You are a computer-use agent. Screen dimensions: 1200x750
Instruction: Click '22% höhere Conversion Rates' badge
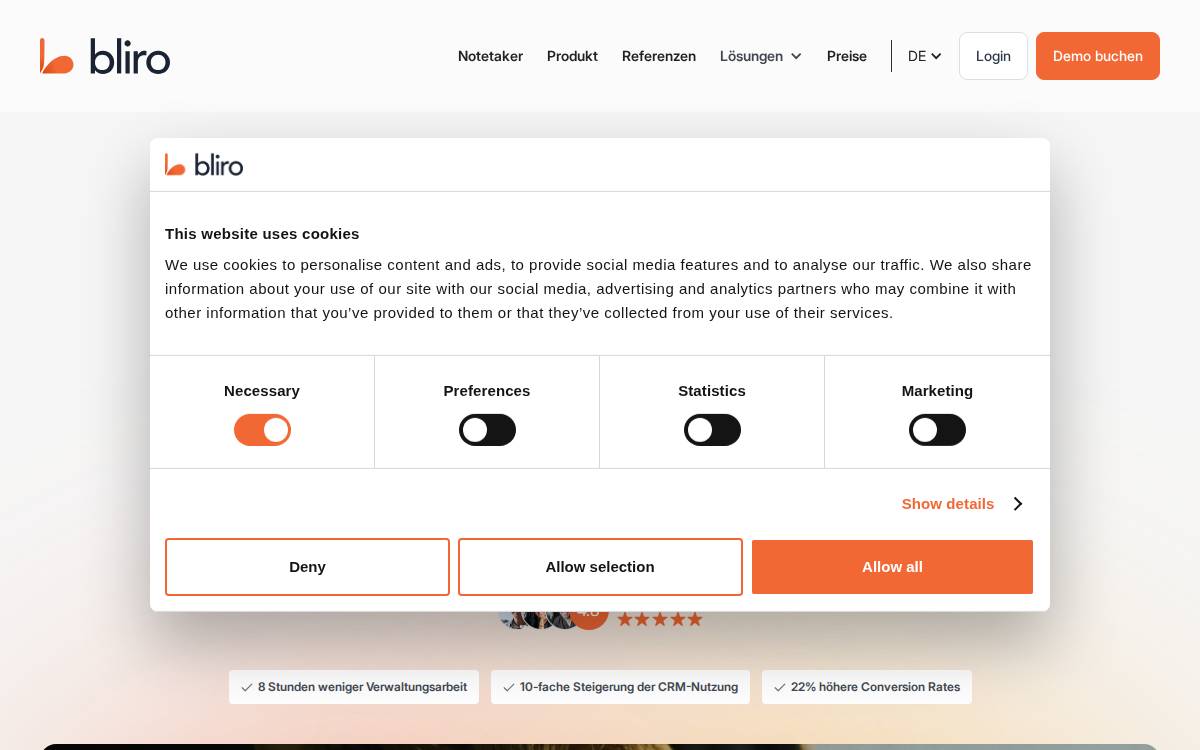tap(867, 687)
